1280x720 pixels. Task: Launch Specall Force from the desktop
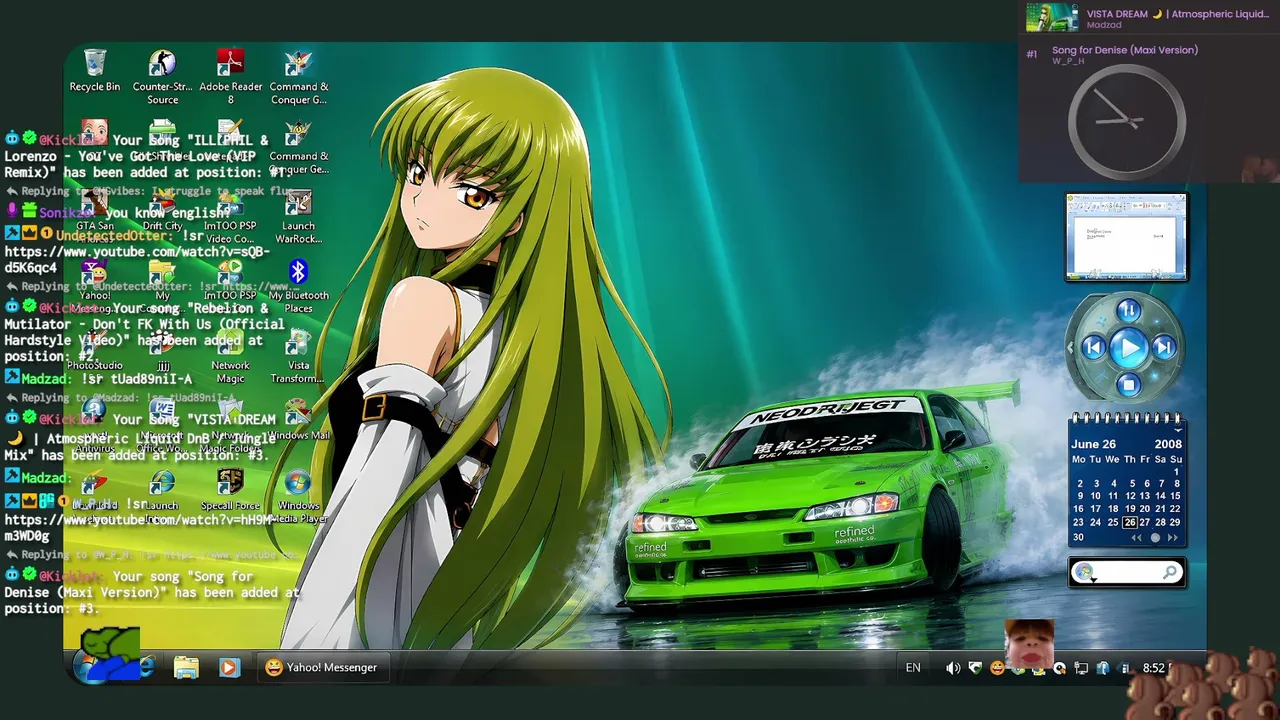(230, 490)
